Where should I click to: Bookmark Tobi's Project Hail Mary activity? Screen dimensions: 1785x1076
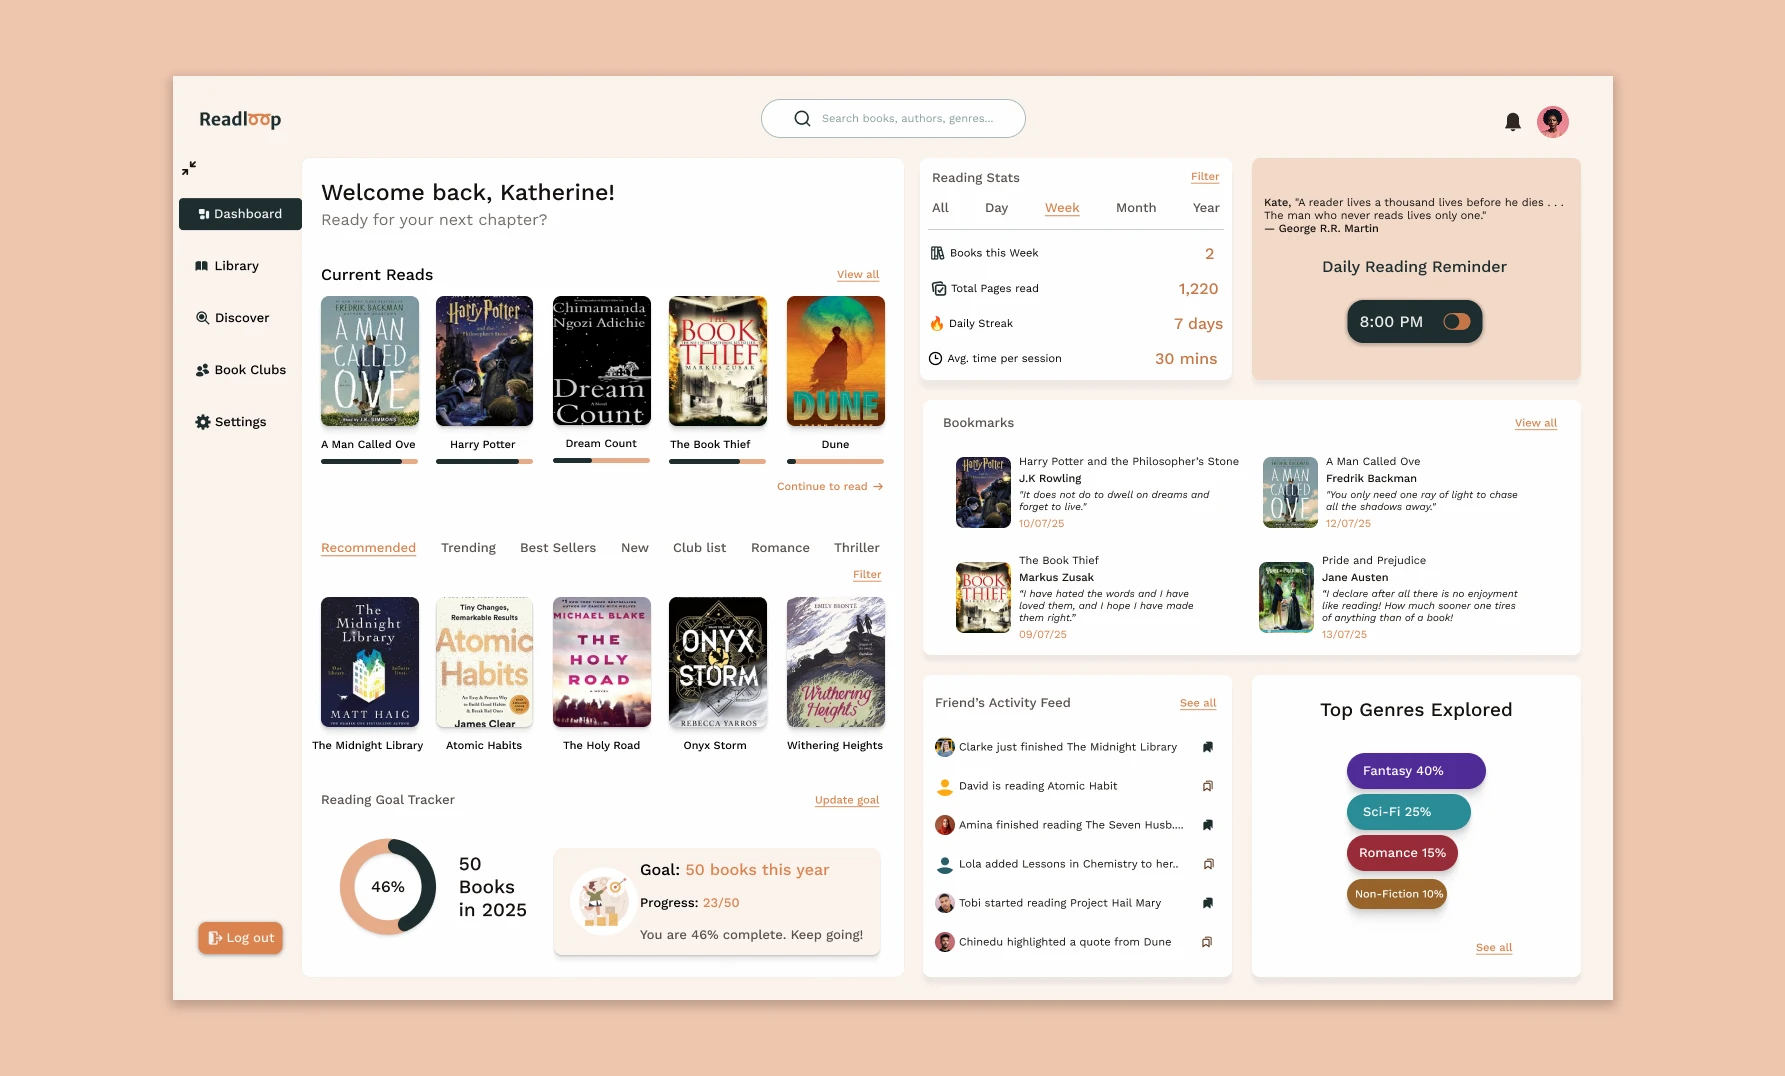click(x=1208, y=903)
